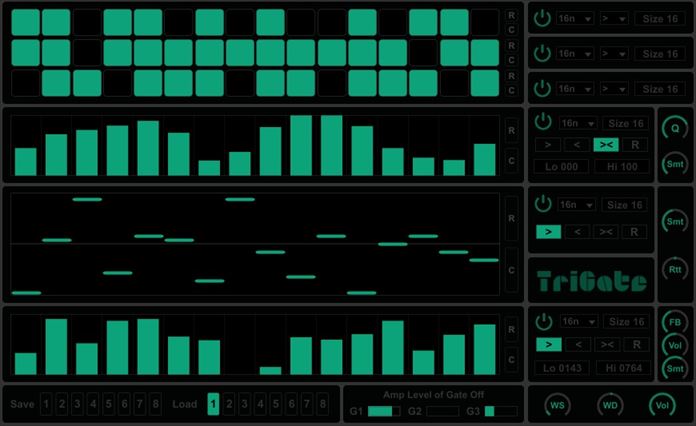Click the Rtt knob

(x=675, y=267)
